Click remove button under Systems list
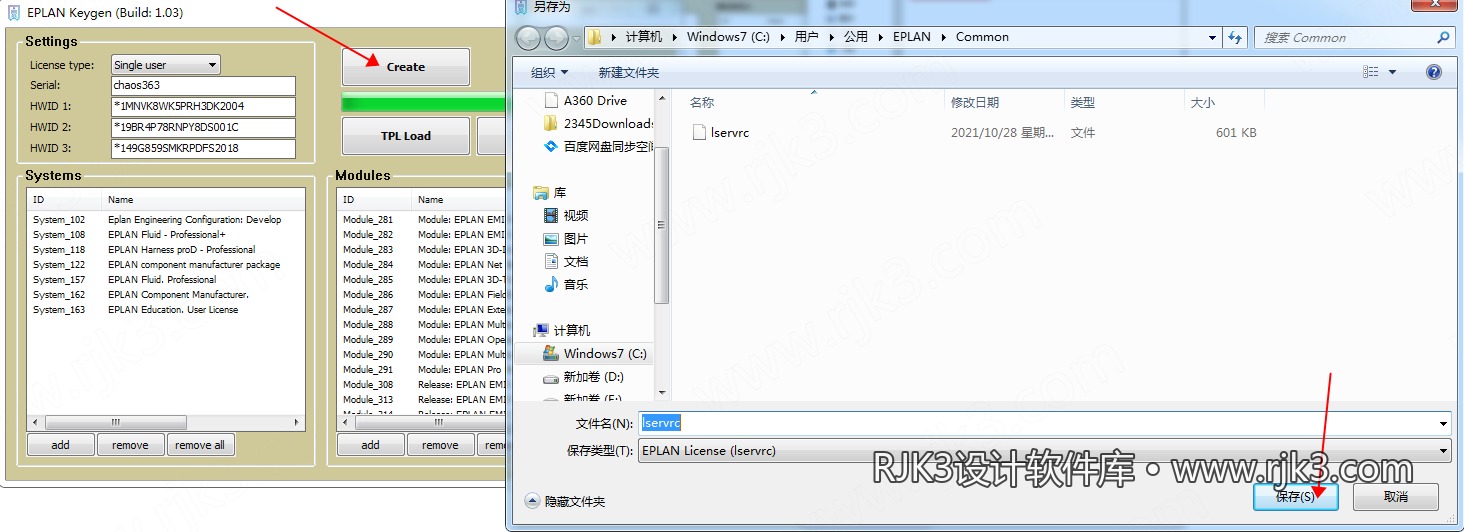The image size is (1464, 532). (130, 445)
